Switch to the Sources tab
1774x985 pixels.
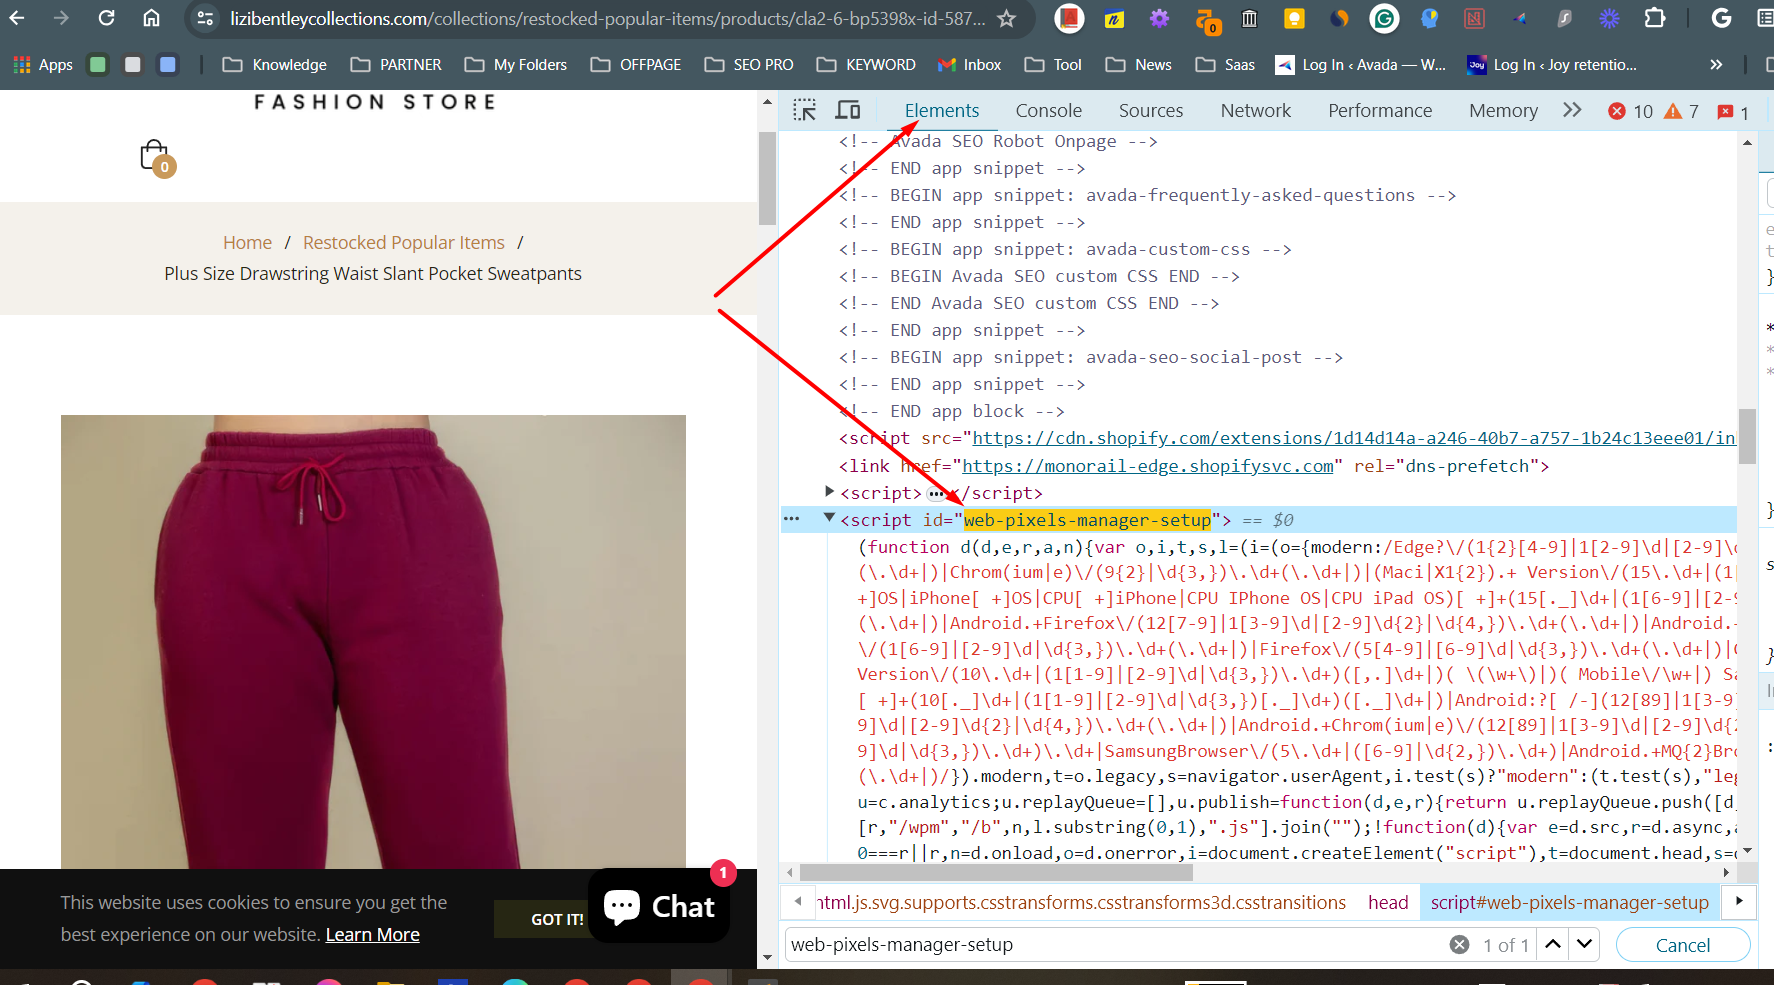click(1150, 111)
